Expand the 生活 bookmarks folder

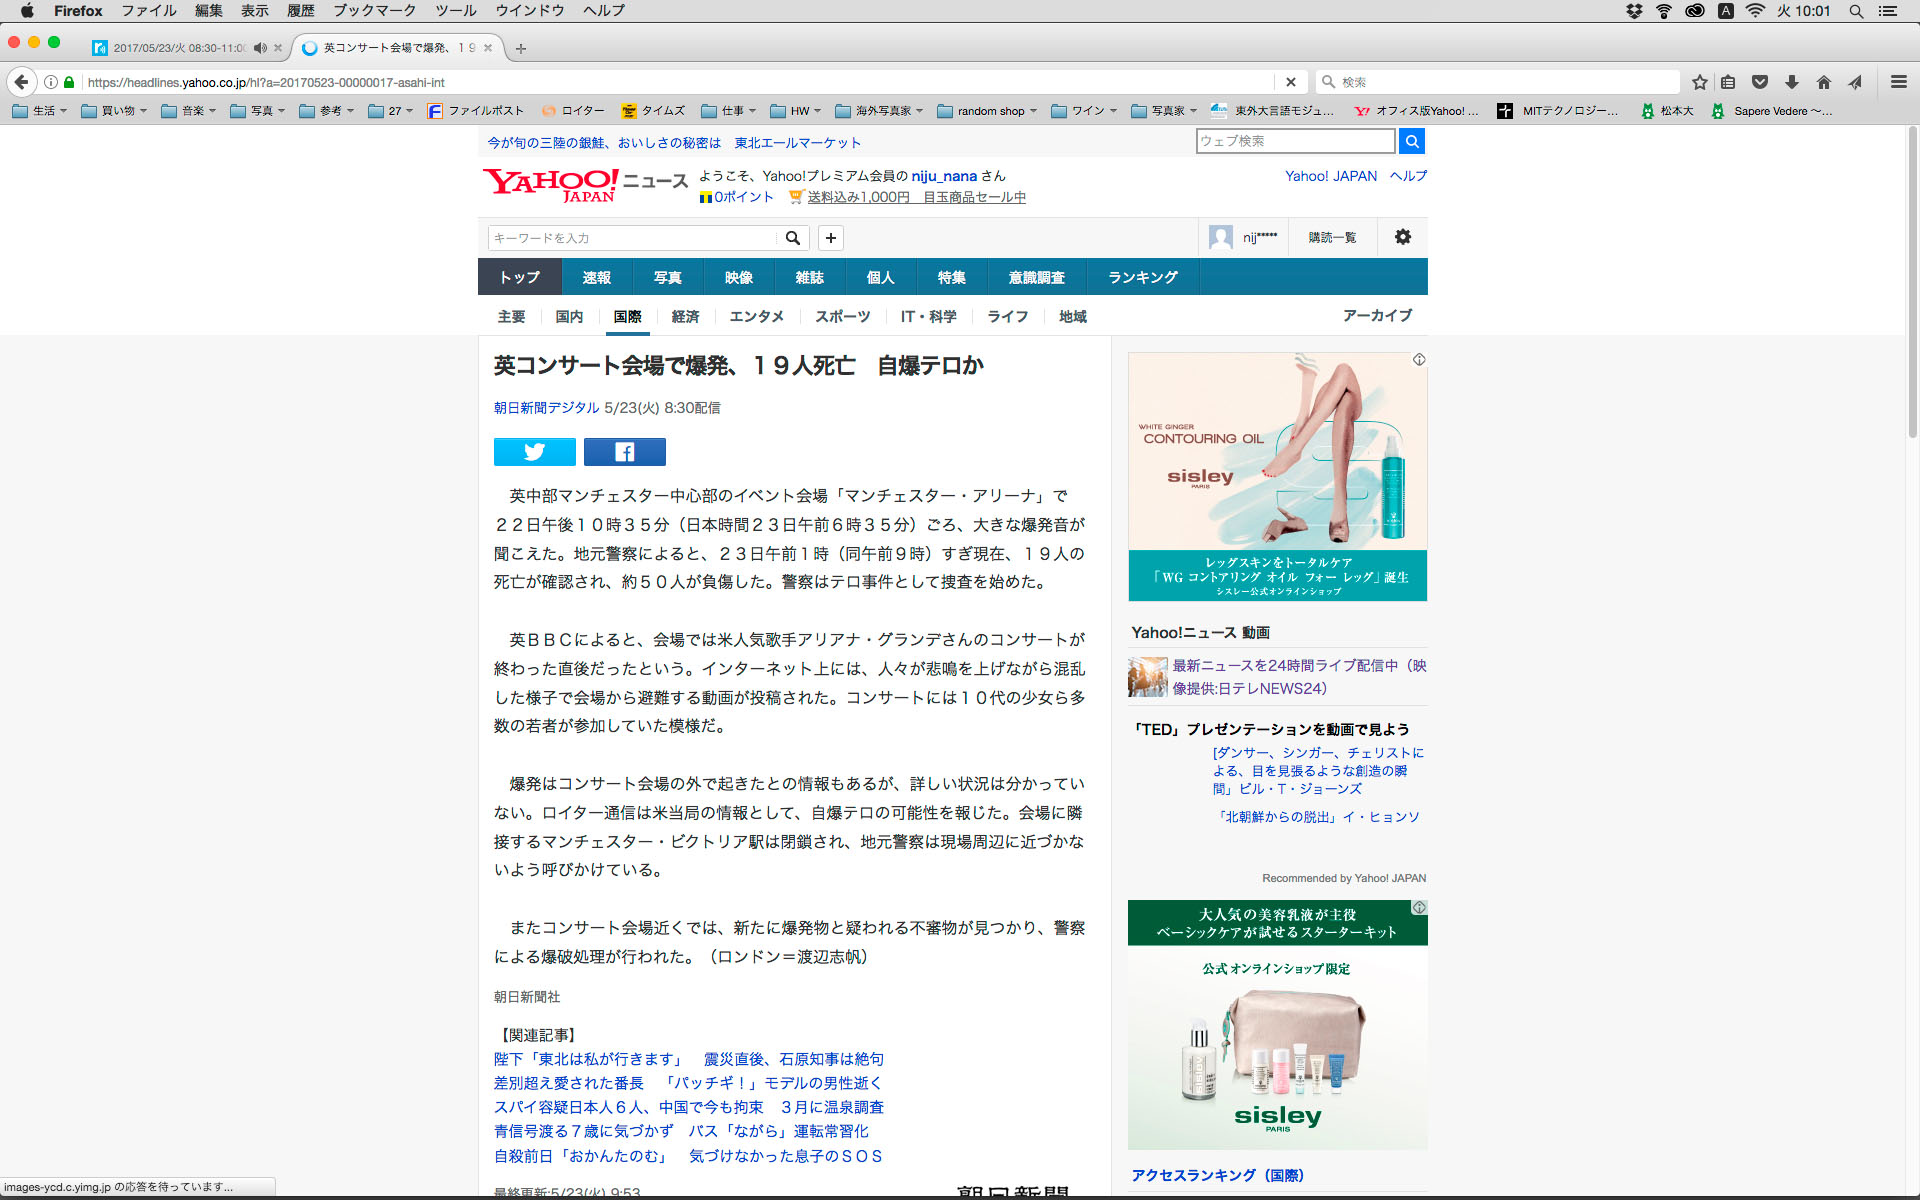click(x=40, y=111)
